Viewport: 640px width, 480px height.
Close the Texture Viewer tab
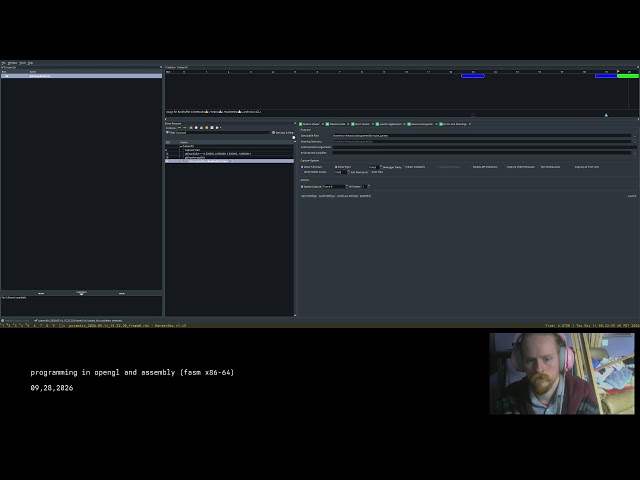(x=323, y=124)
